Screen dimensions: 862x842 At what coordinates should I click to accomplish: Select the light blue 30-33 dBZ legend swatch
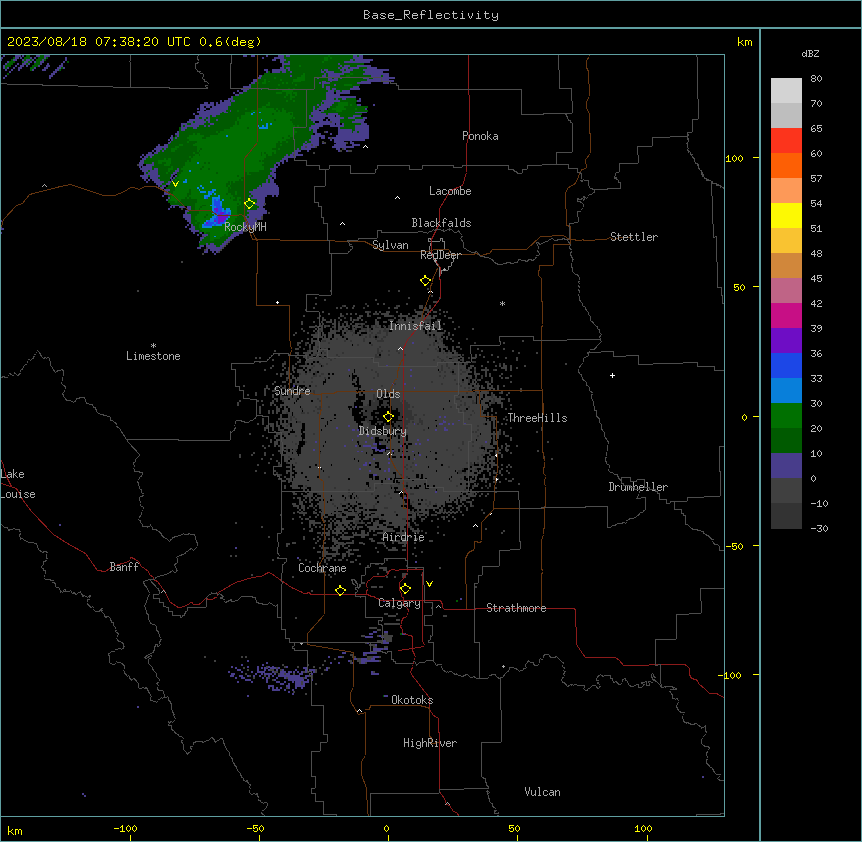tap(786, 391)
